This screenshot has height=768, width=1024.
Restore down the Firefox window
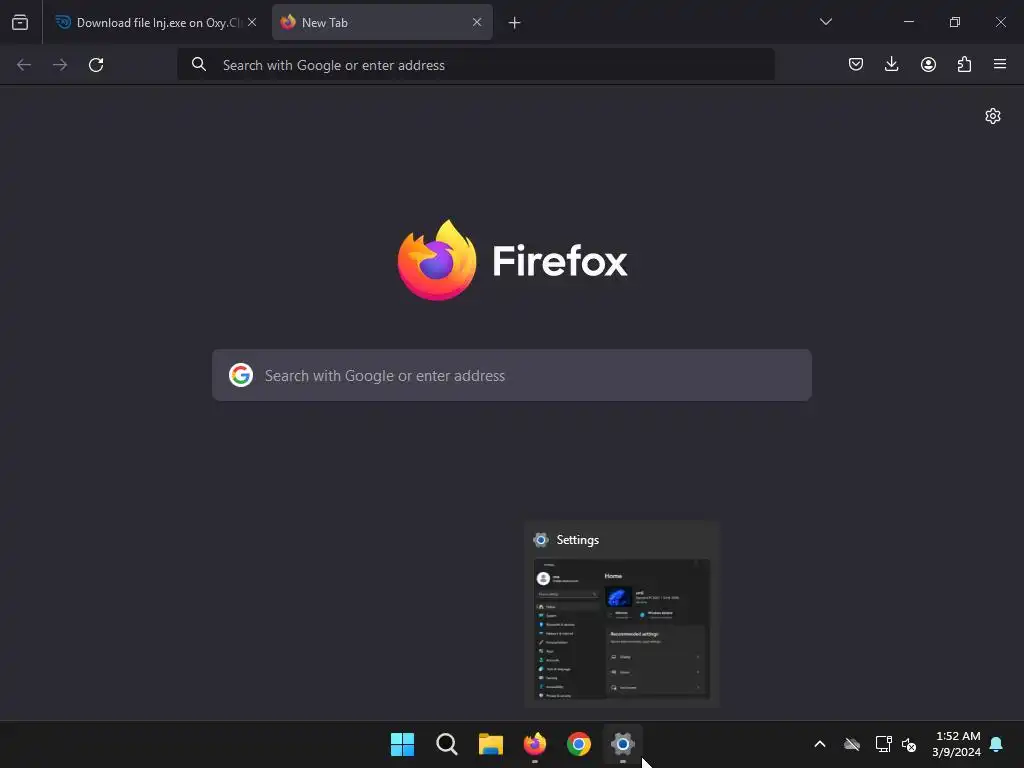pos(955,22)
